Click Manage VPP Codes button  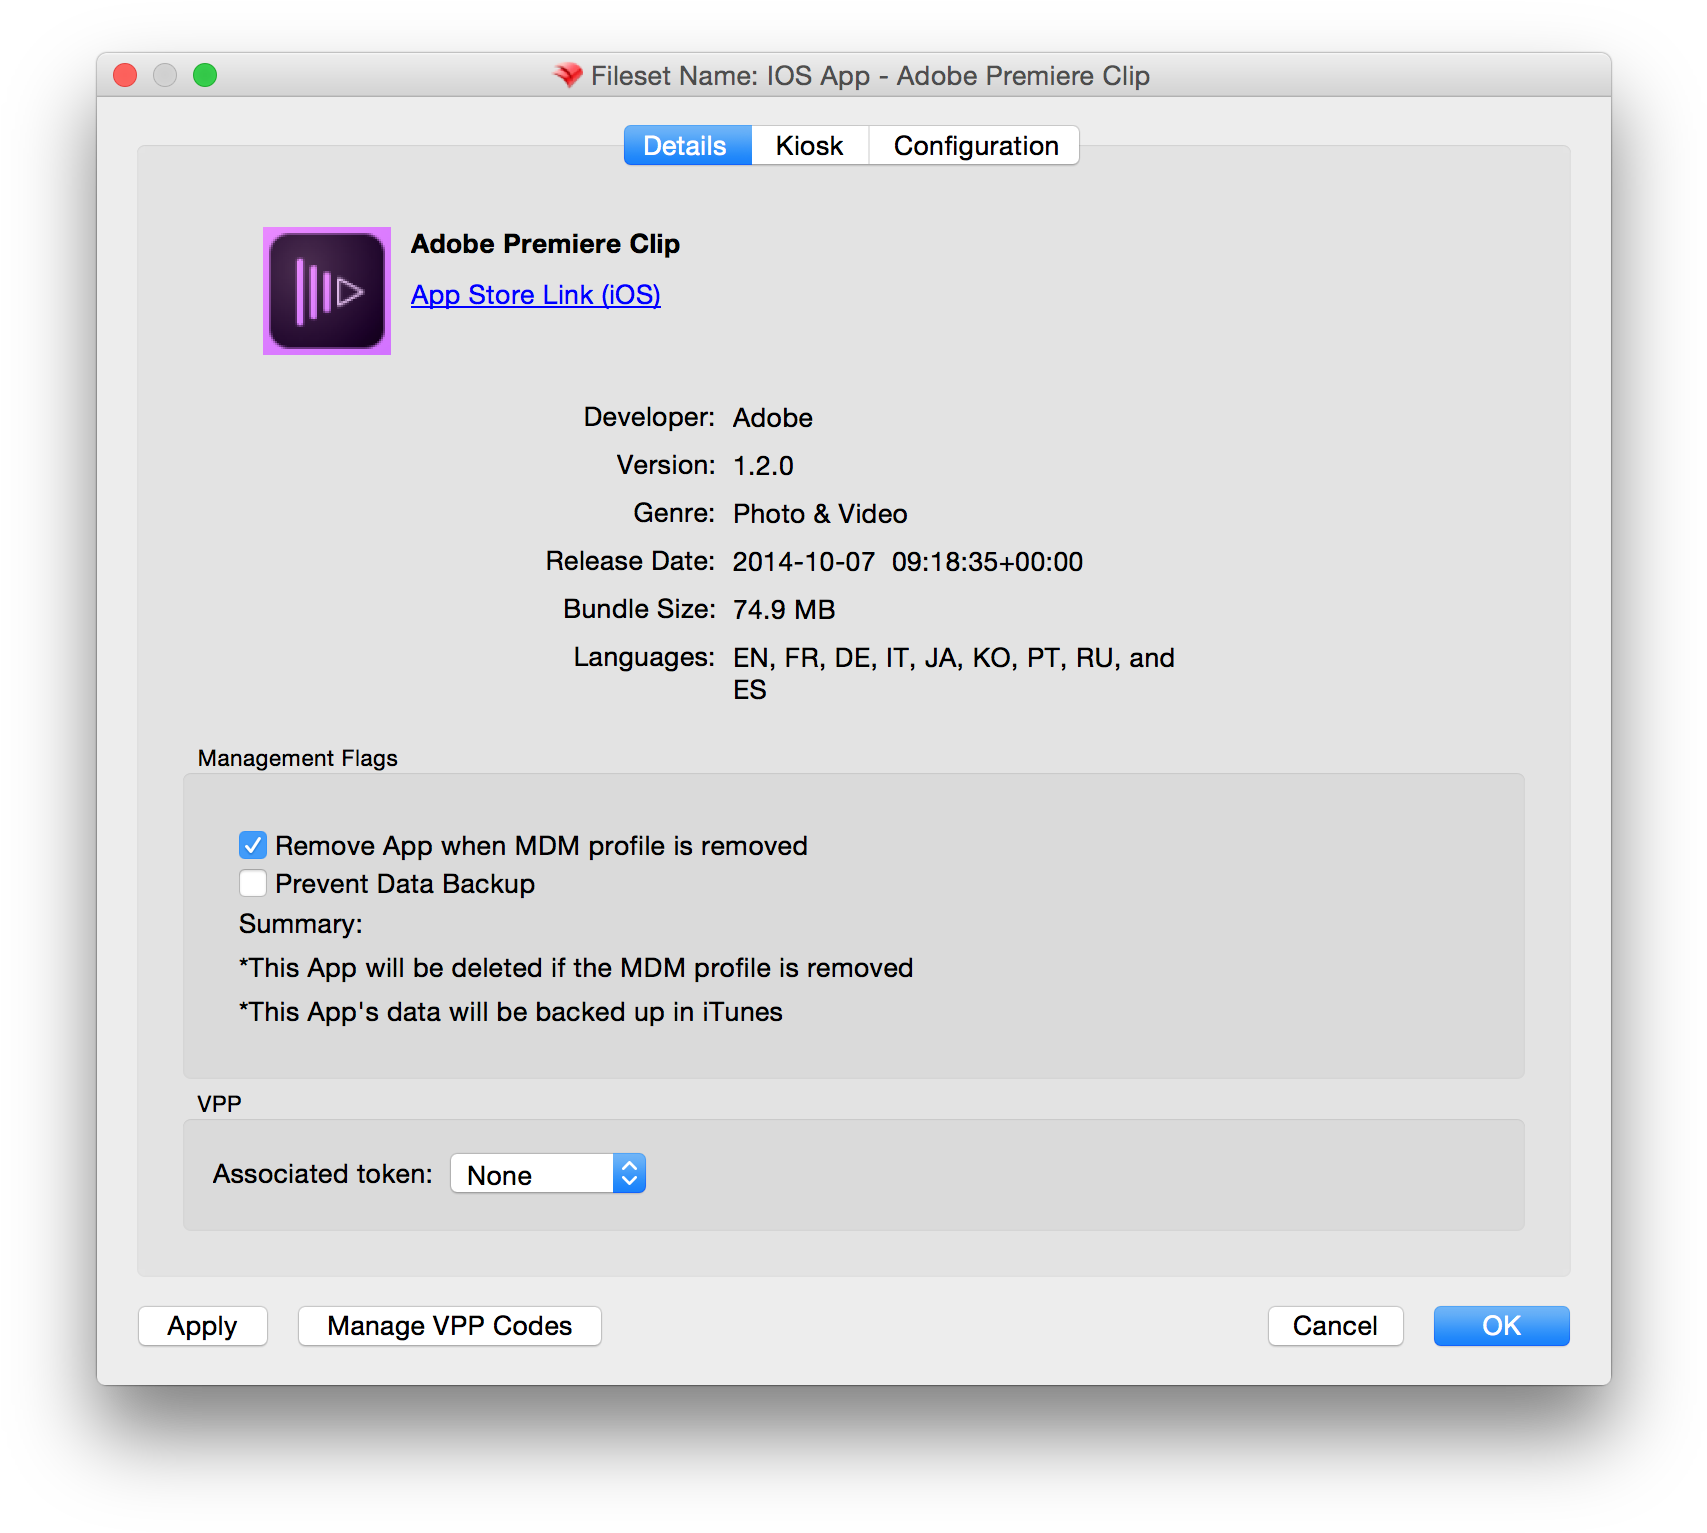449,1326
